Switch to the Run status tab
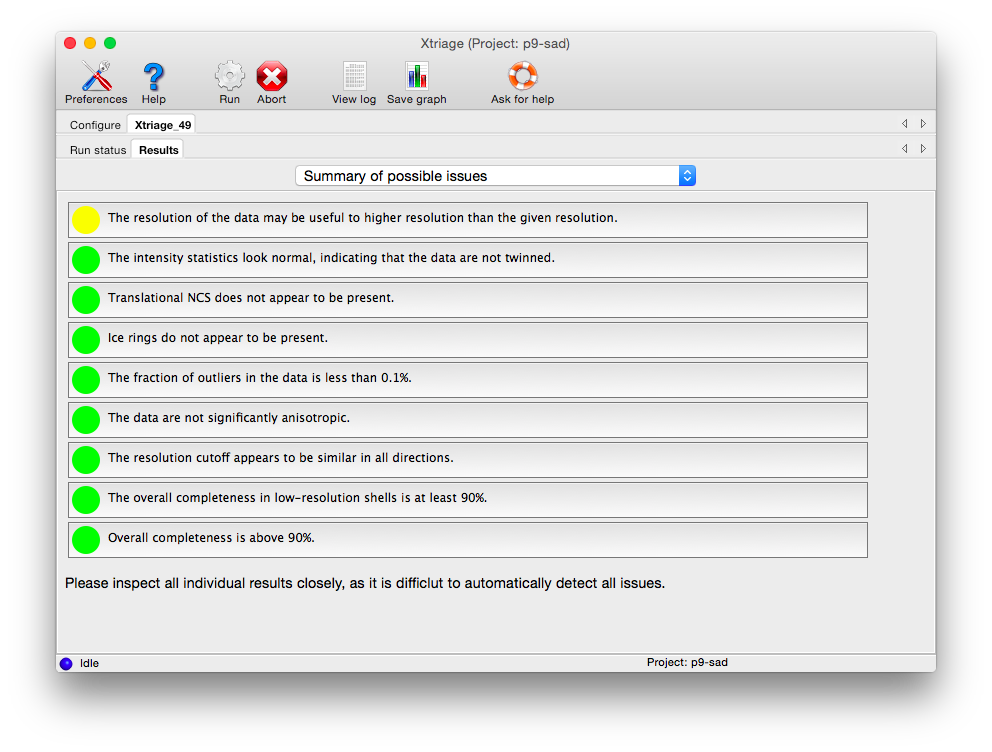This screenshot has width=992, height=752. (98, 150)
